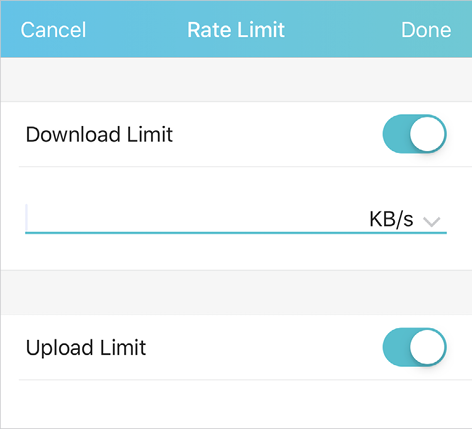This screenshot has width=472, height=429.
Task: Click the teal track of Upload Limit switch
Action: click(x=396, y=347)
